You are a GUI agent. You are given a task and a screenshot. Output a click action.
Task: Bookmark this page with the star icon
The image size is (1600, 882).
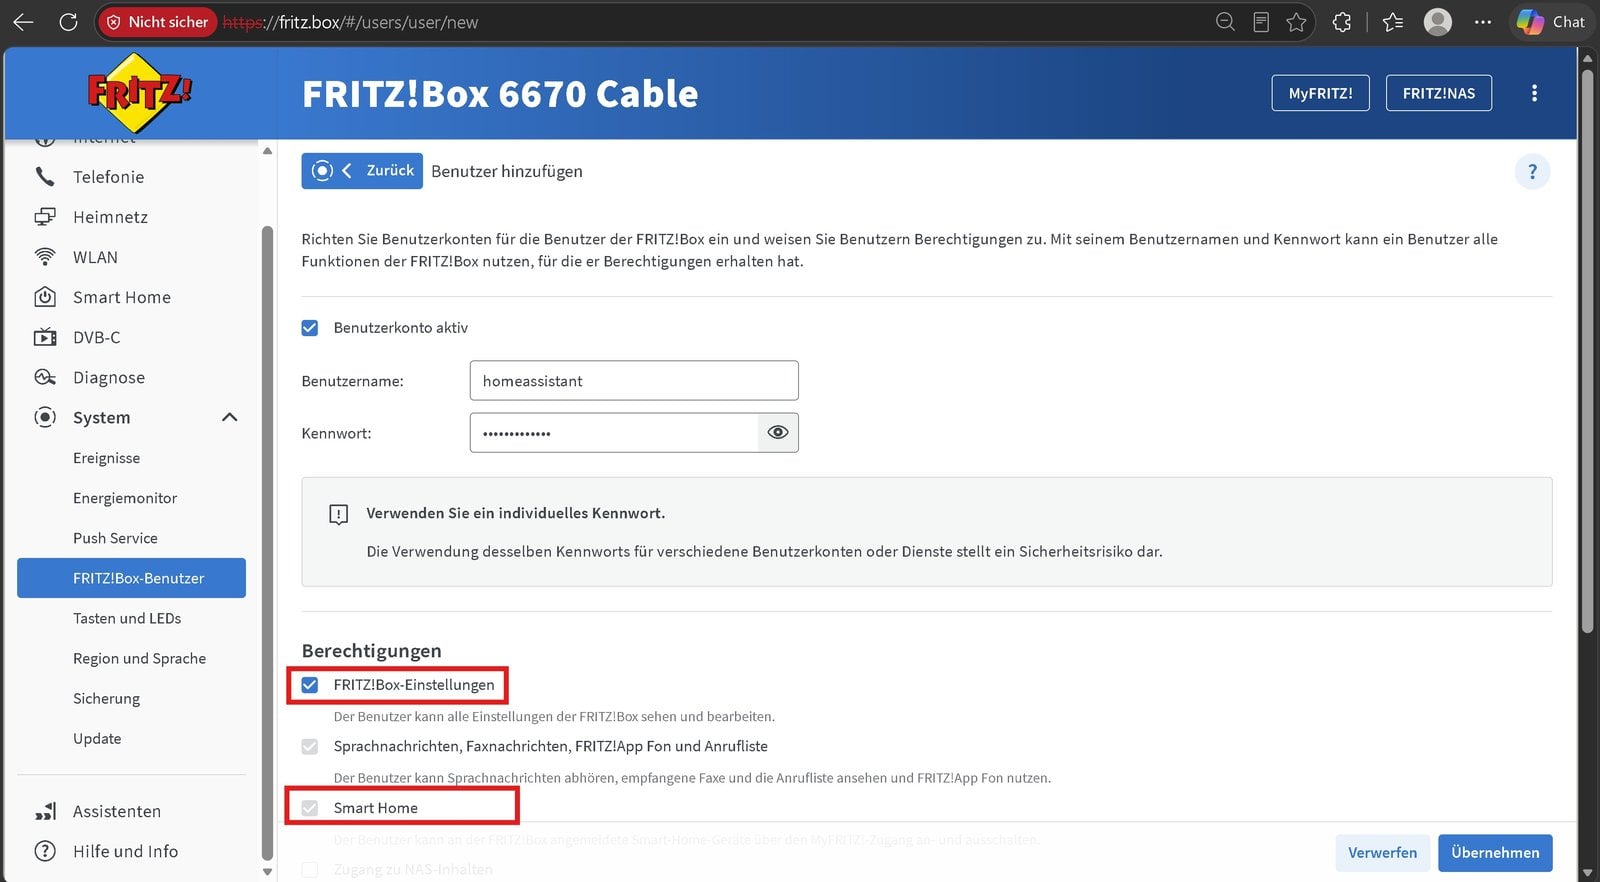click(x=1297, y=22)
